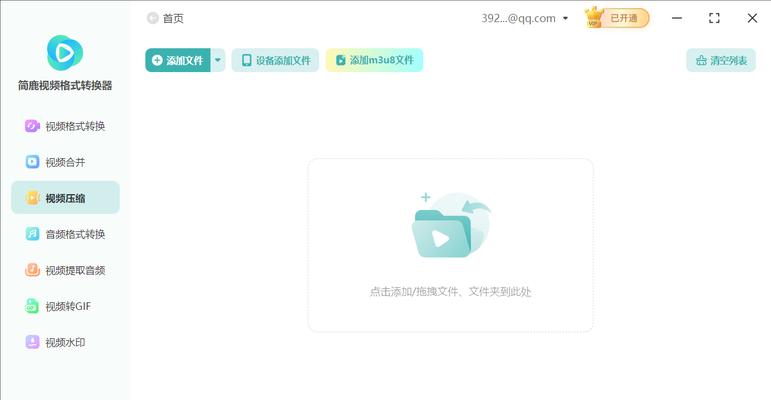Click the 视频合并 blue icon

click(32, 162)
